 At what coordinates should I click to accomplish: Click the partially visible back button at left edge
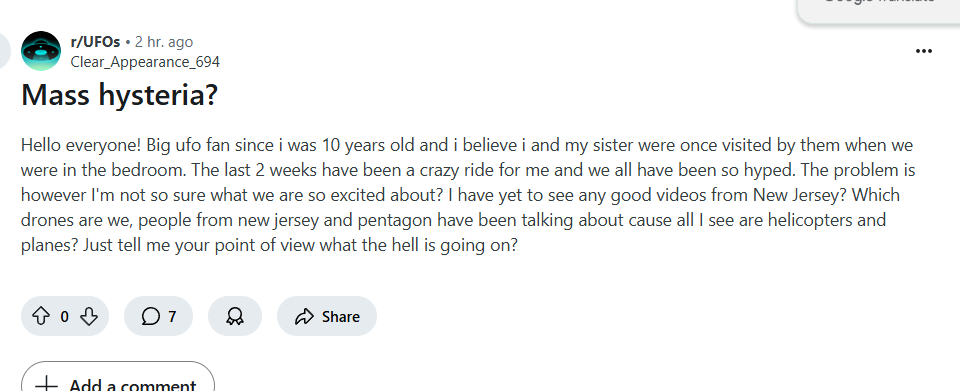click(x=5, y=51)
